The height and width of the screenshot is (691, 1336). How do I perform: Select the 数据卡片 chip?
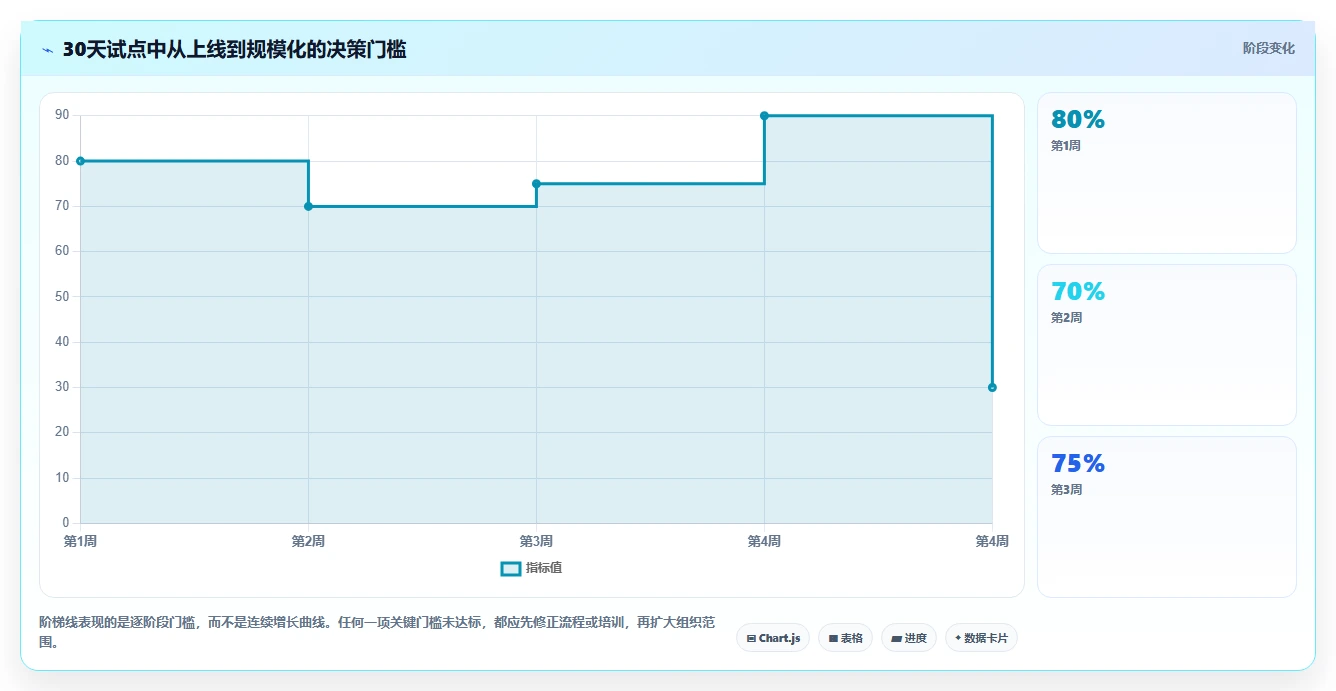click(x=981, y=638)
